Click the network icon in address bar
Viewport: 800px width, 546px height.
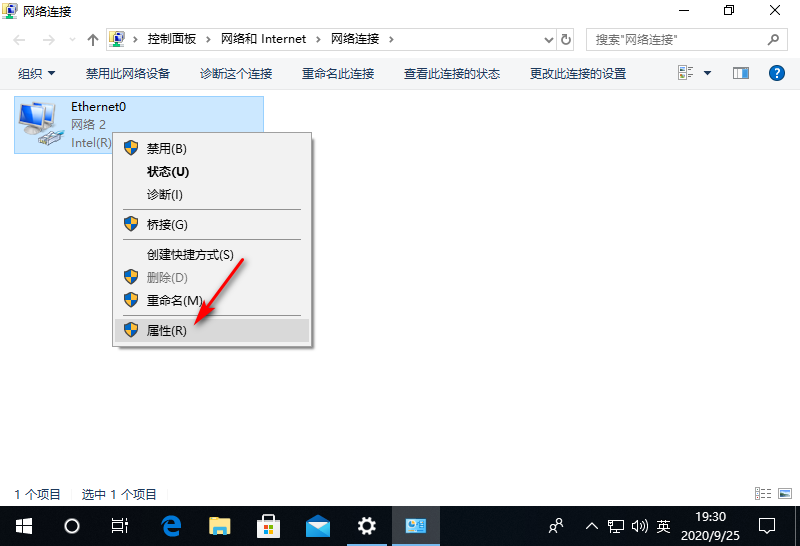117,39
